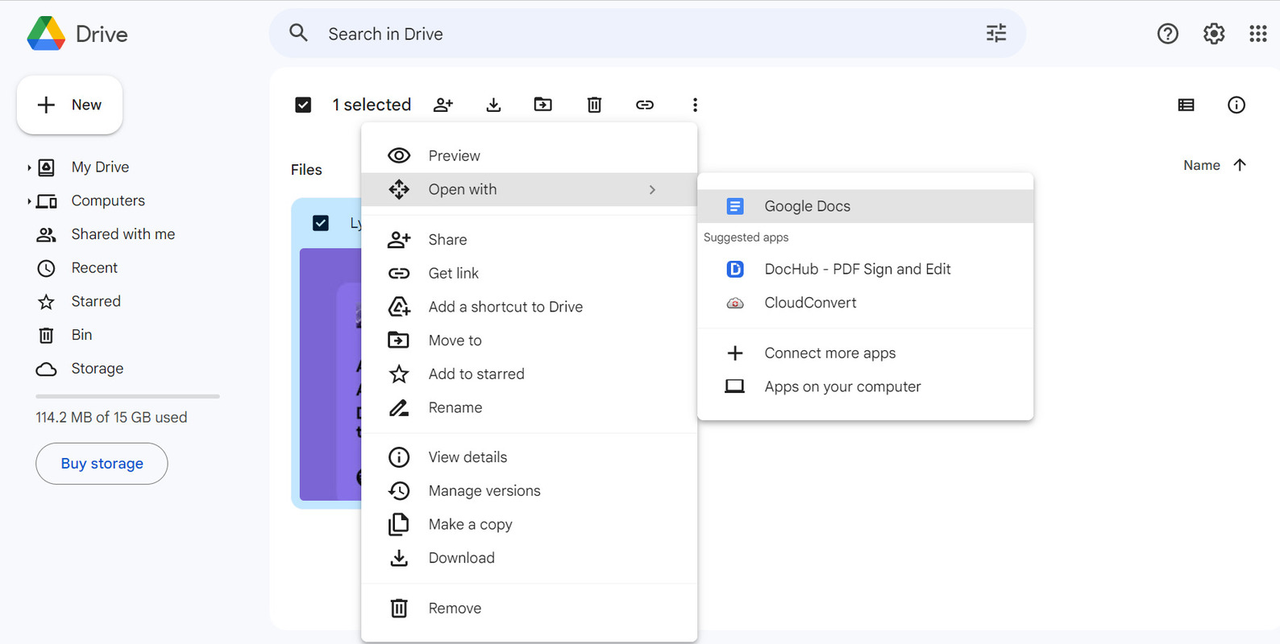The image size is (1280, 644).
Task: Select Connect more apps option
Action: point(865,353)
